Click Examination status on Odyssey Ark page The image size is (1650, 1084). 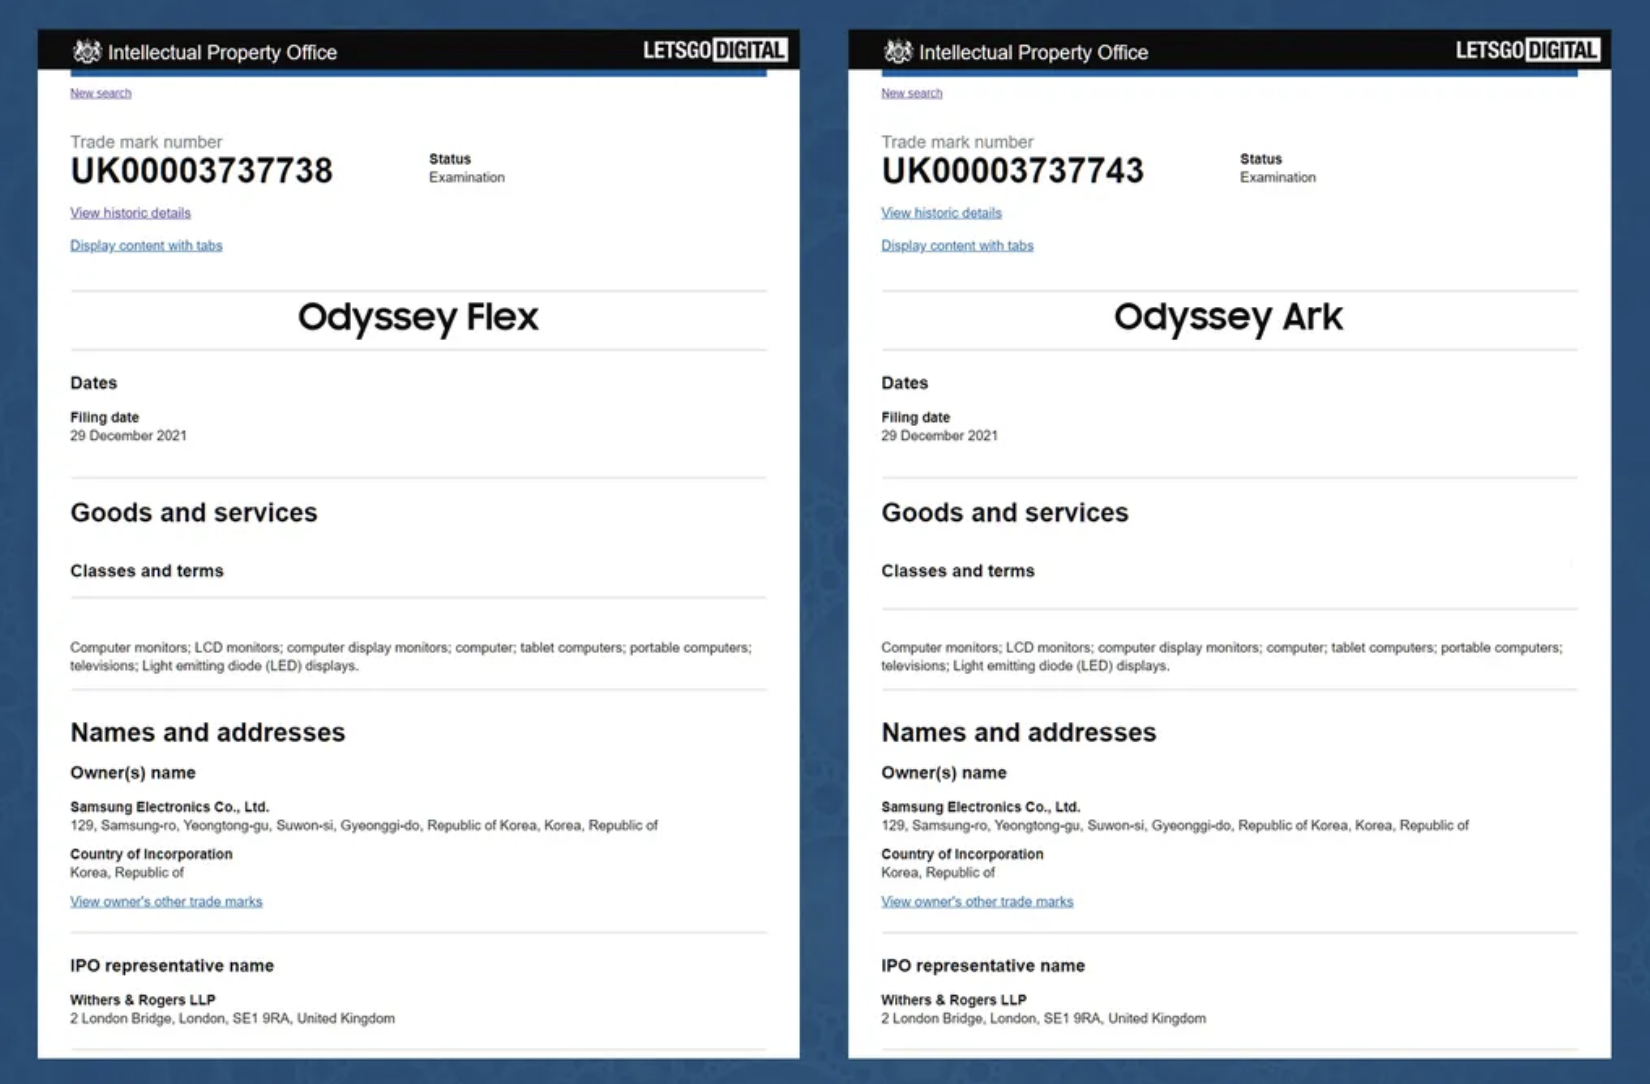[x=1277, y=178]
